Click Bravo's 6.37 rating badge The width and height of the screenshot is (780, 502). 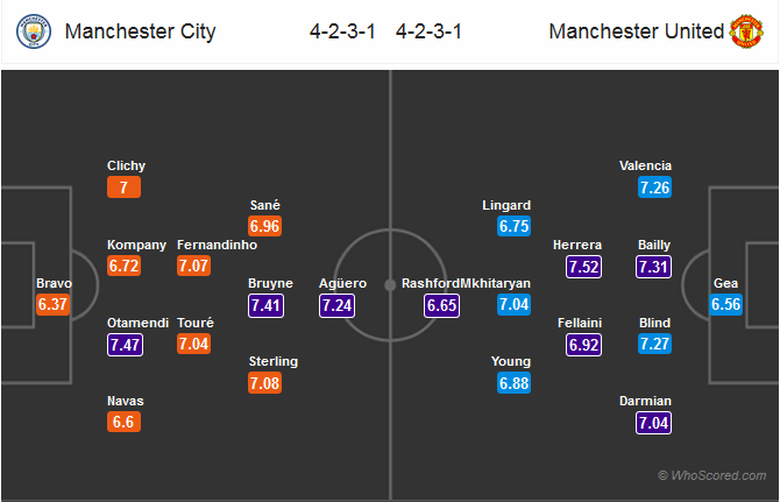[53, 304]
